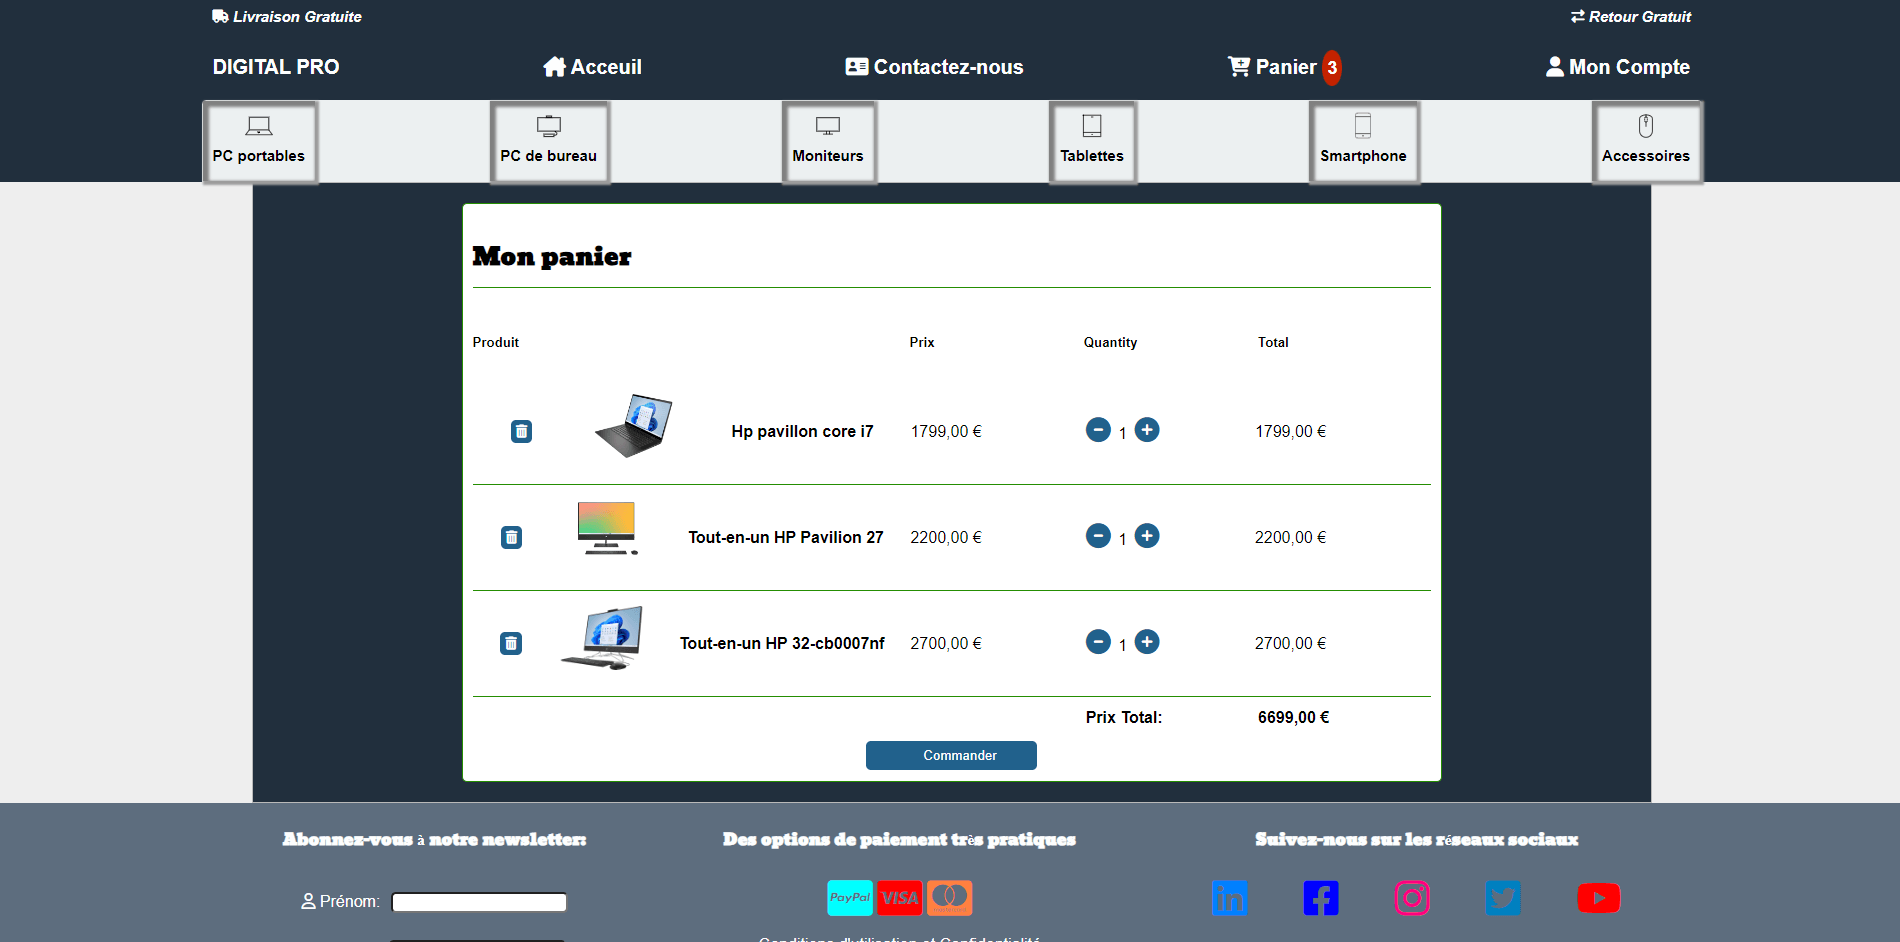
Task: Click the Tout-en-un HP 32-cb0007nf name
Action: tap(782, 643)
